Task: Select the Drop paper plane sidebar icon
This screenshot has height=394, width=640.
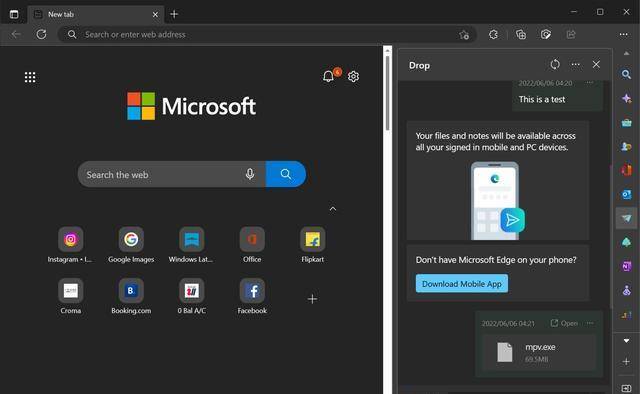Action: click(626, 218)
